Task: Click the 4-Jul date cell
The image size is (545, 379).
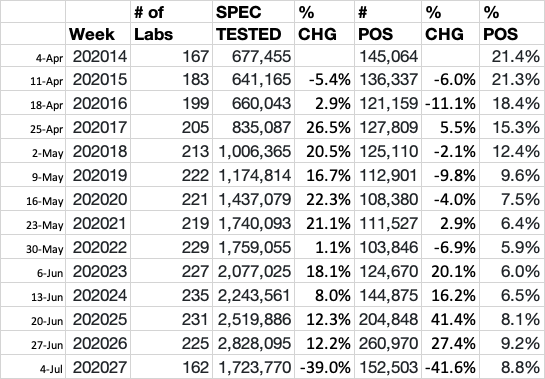Action: pos(33,367)
